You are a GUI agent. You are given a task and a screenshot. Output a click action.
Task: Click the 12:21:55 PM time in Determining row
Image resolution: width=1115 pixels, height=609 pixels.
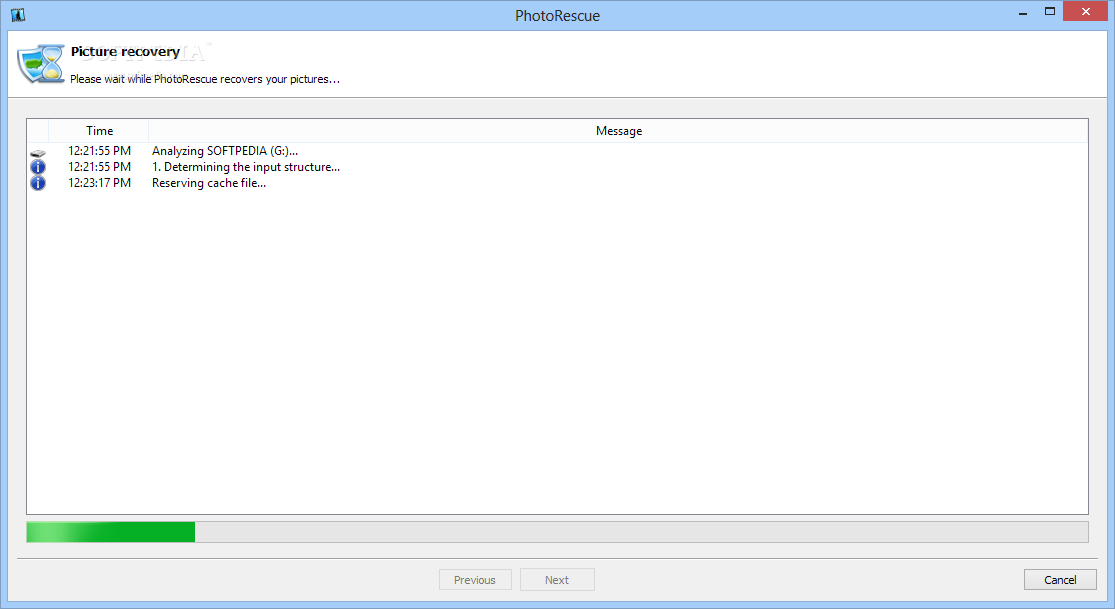[x=100, y=167]
